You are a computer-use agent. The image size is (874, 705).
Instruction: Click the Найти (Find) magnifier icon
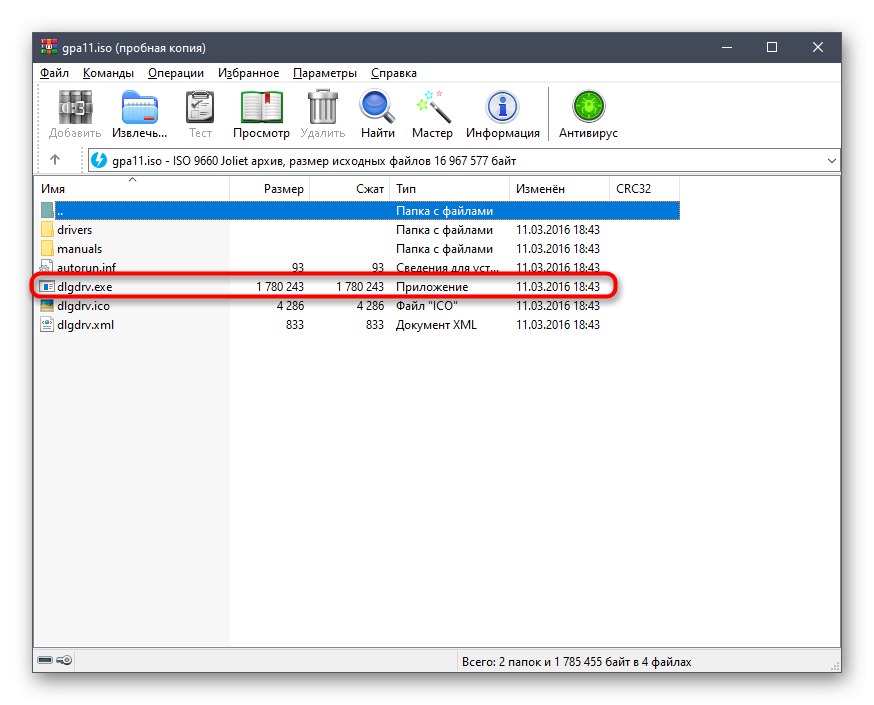point(377,107)
